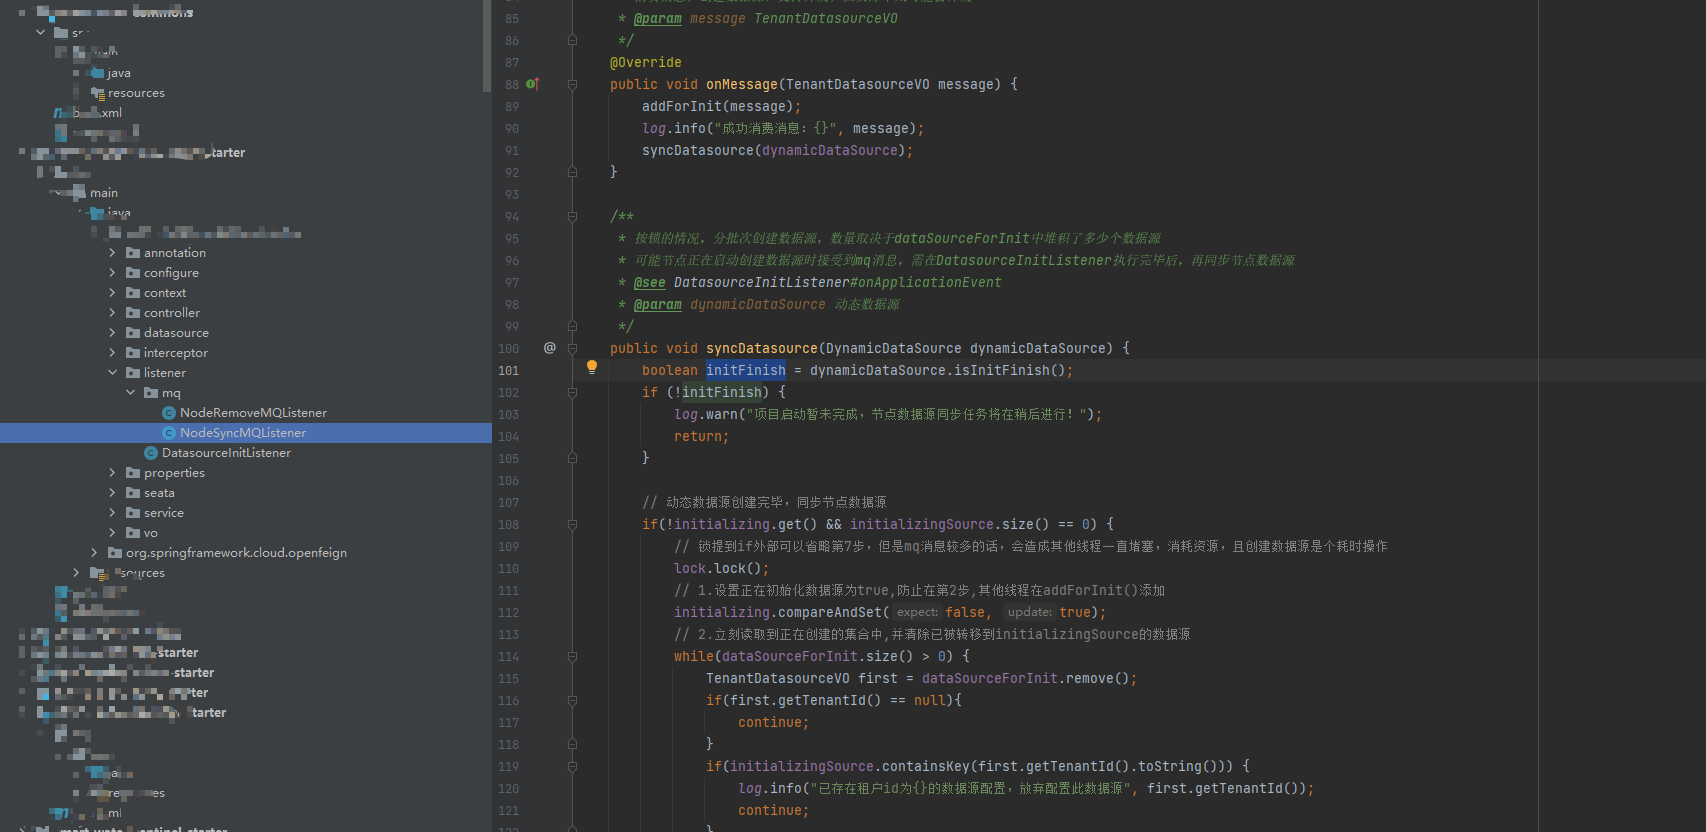Viewport: 1706px width, 832px height.
Task: Expand the context package chevron
Action: [112, 293]
